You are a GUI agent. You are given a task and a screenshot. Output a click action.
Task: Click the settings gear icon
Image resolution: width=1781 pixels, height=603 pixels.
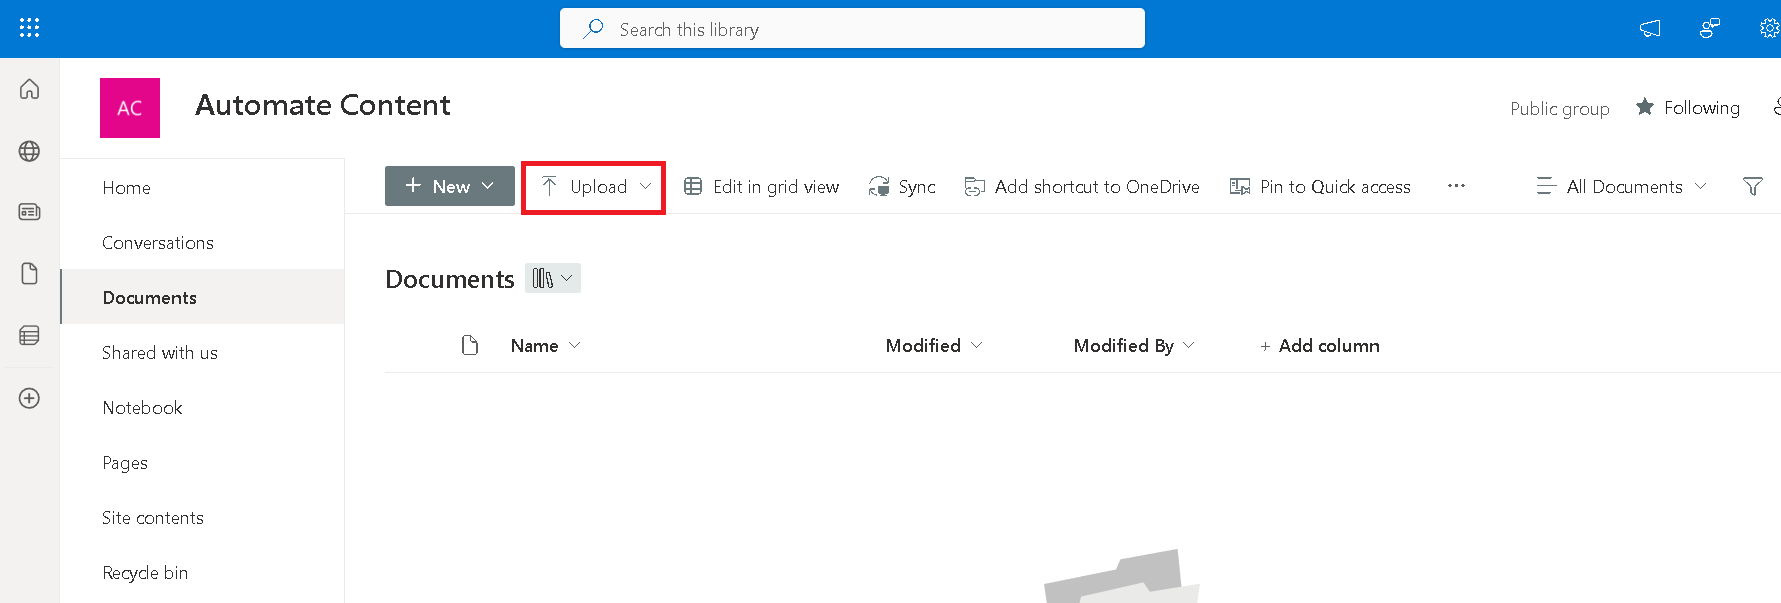(1768, 28)
